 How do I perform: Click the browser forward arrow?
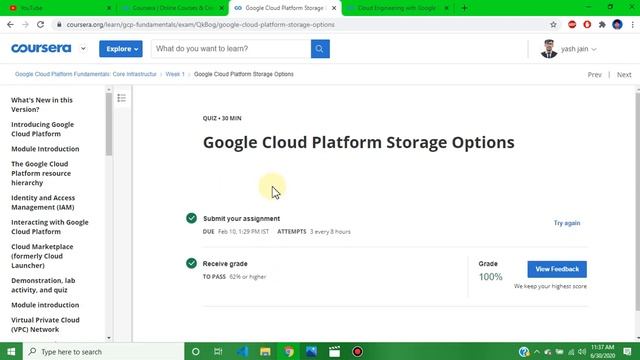pos(25,24)
